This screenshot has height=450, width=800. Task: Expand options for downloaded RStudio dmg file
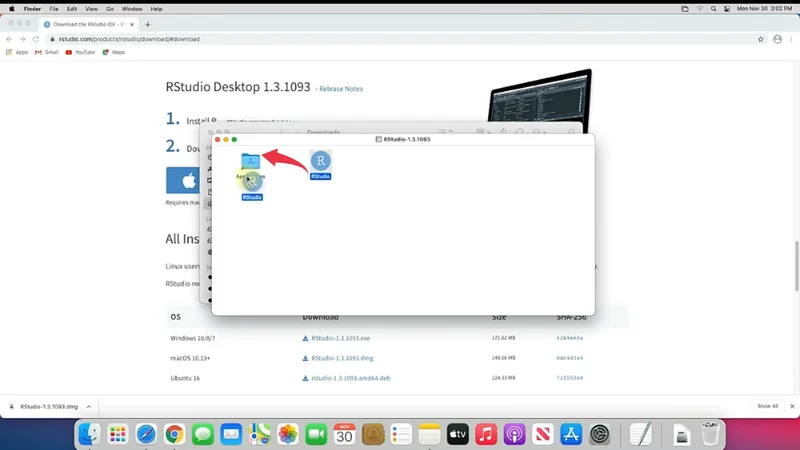[89, 407]
